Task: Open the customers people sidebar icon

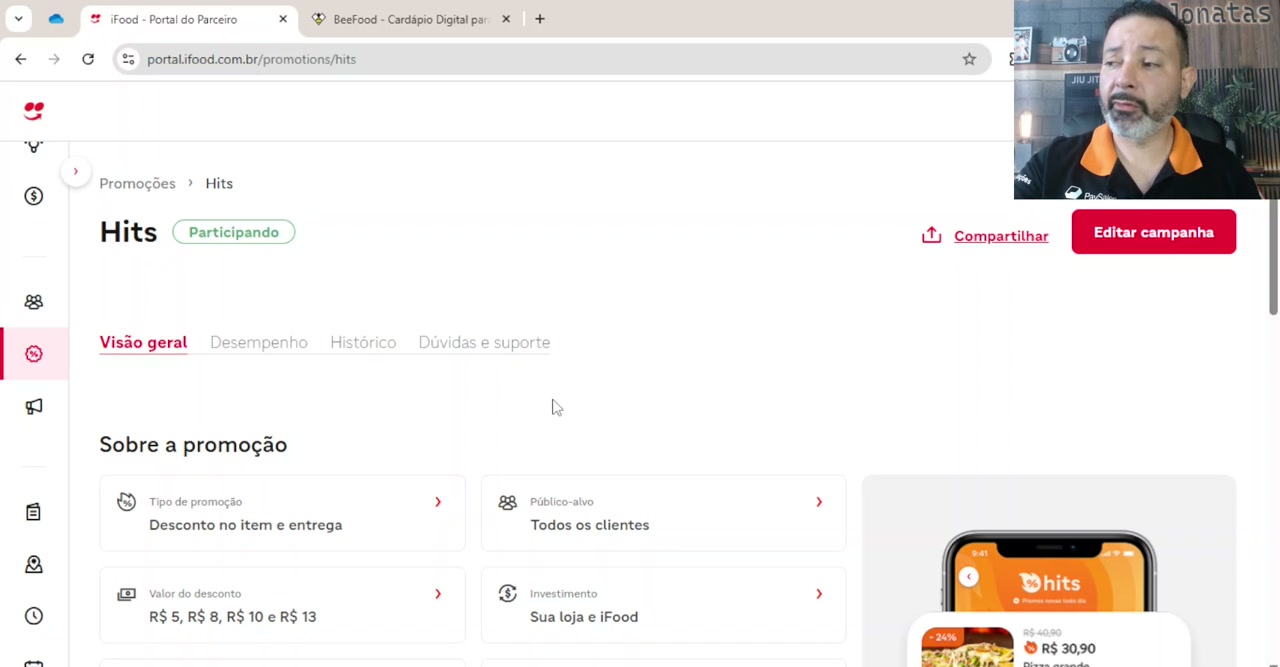Action: pyautogui.click(x=34, y=302)
